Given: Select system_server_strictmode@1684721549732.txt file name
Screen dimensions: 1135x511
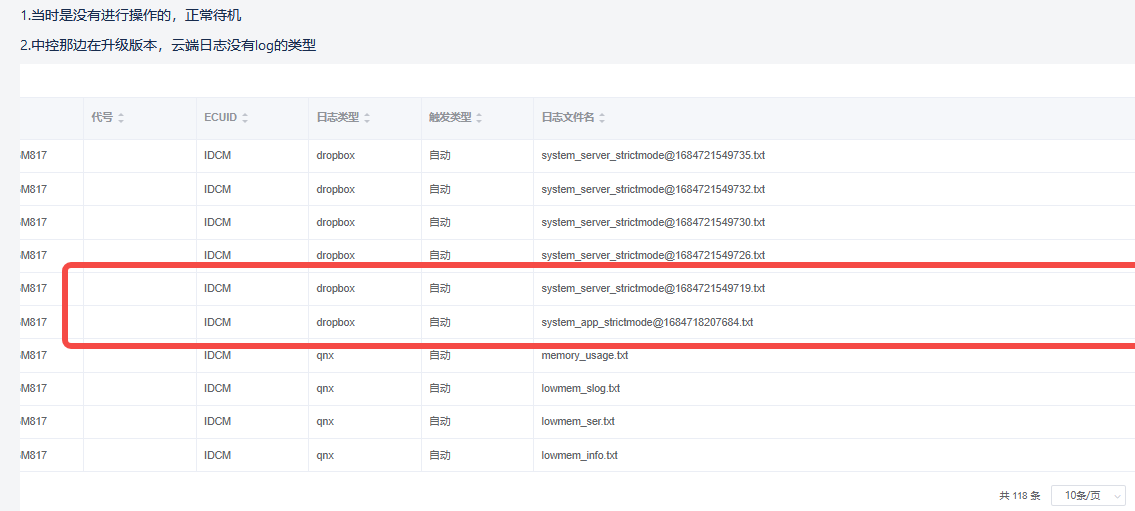Looking at the screenshot, I should [653, 189].
